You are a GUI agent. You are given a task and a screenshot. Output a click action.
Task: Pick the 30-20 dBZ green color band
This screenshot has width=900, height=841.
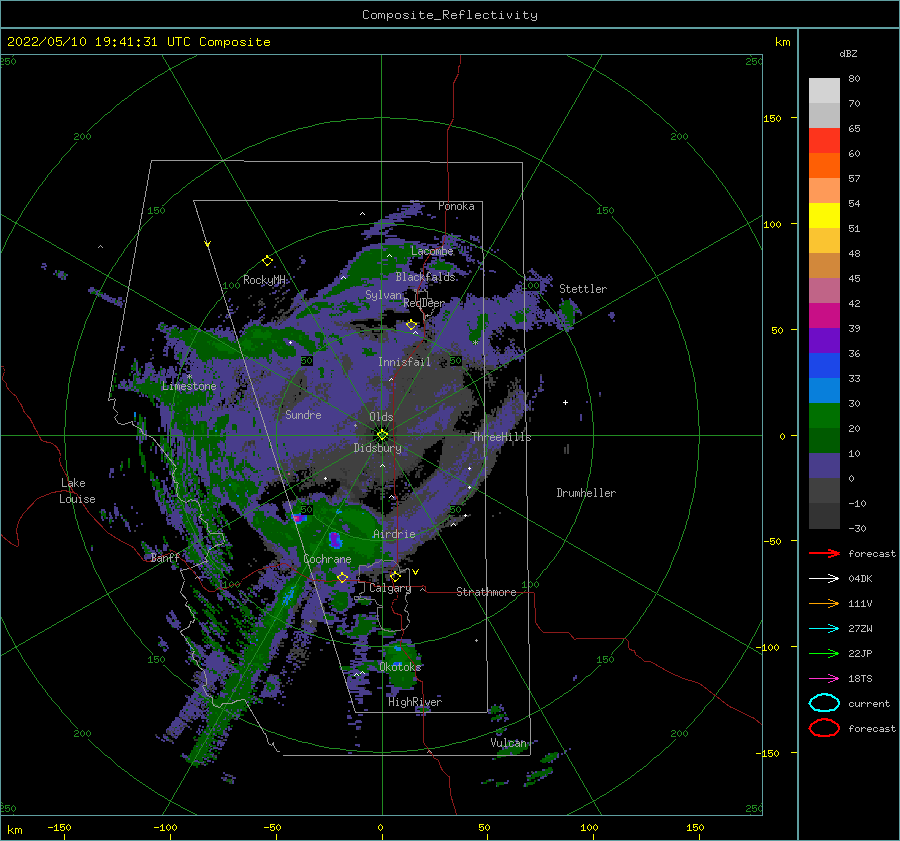click(x=824, y=416)
